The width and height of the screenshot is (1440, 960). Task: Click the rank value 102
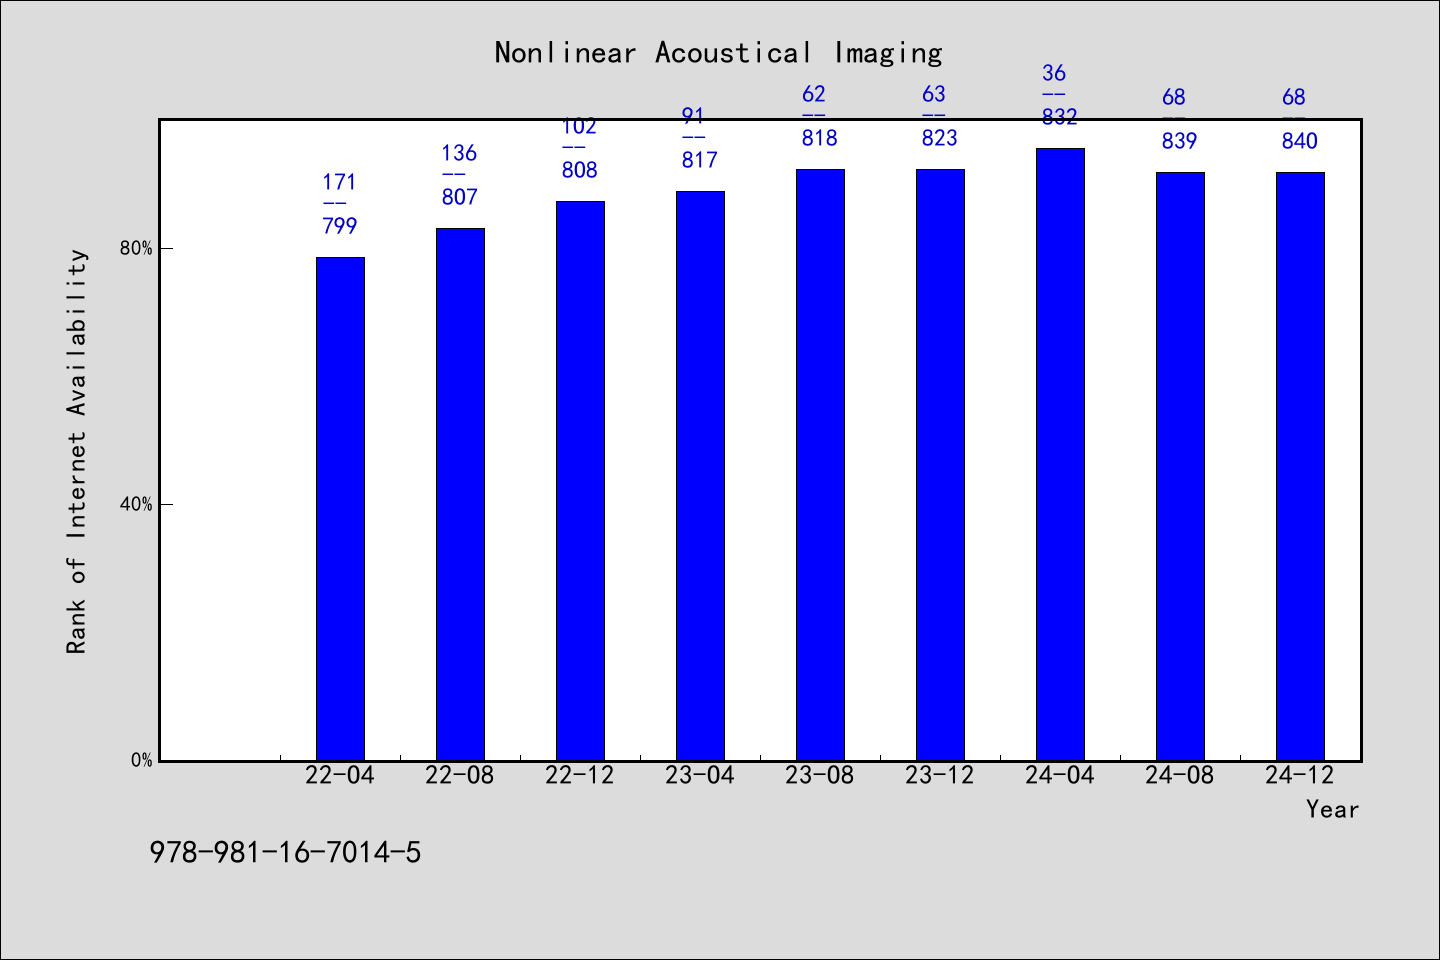pyautogui.click(x=579, y=126)
